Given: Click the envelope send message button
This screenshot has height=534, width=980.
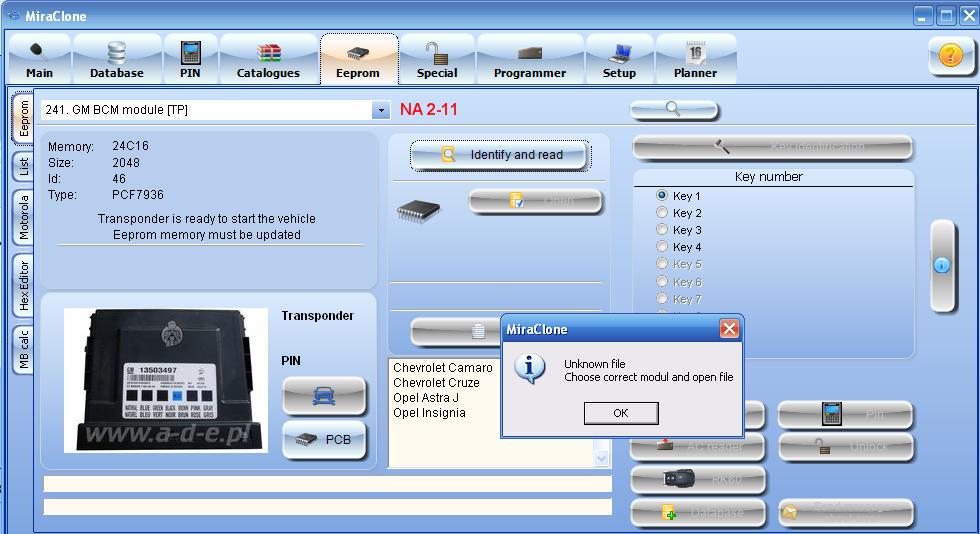Looking at the screenshot, I should click(x=845, y=513).
